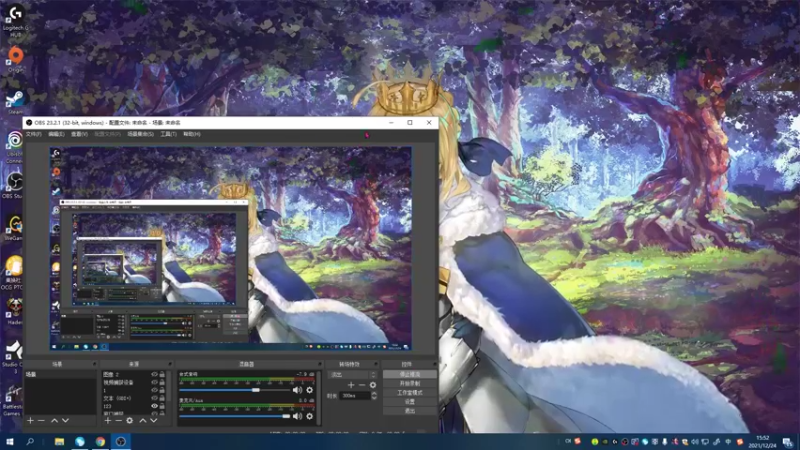The height and width of the screenshot is (450, 800).
Task: Lock the 图像 2 source
Action: pos(162,374)
